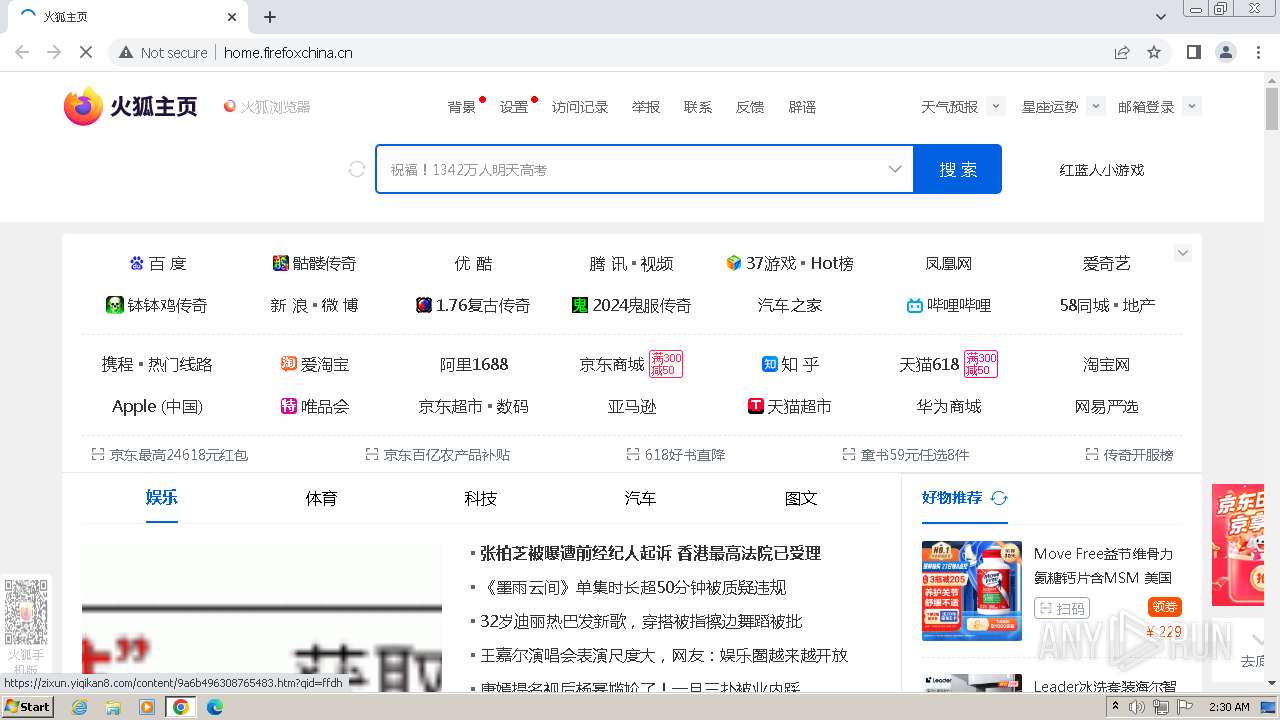Click the Move Free product thumbnail
Image resolution: width=1280 pixels, height=720 pixels.
tap(972, 591)
